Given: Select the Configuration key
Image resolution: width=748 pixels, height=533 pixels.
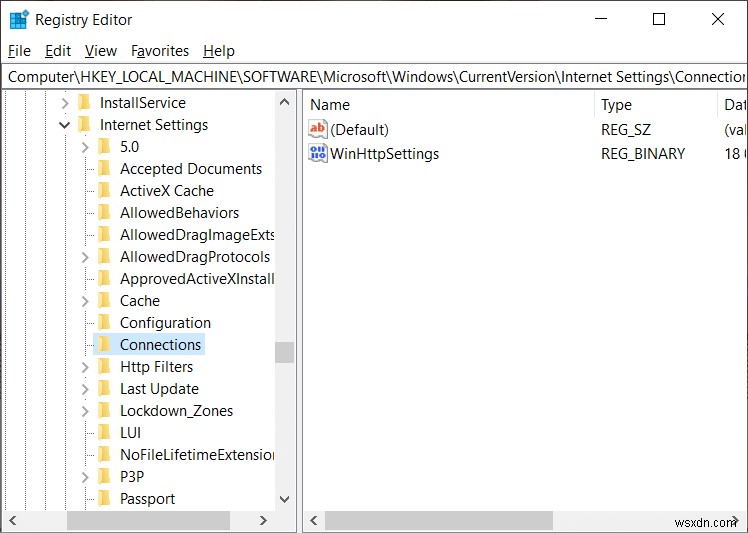Looking at the screenshot, I should click(x=165, y=323).
